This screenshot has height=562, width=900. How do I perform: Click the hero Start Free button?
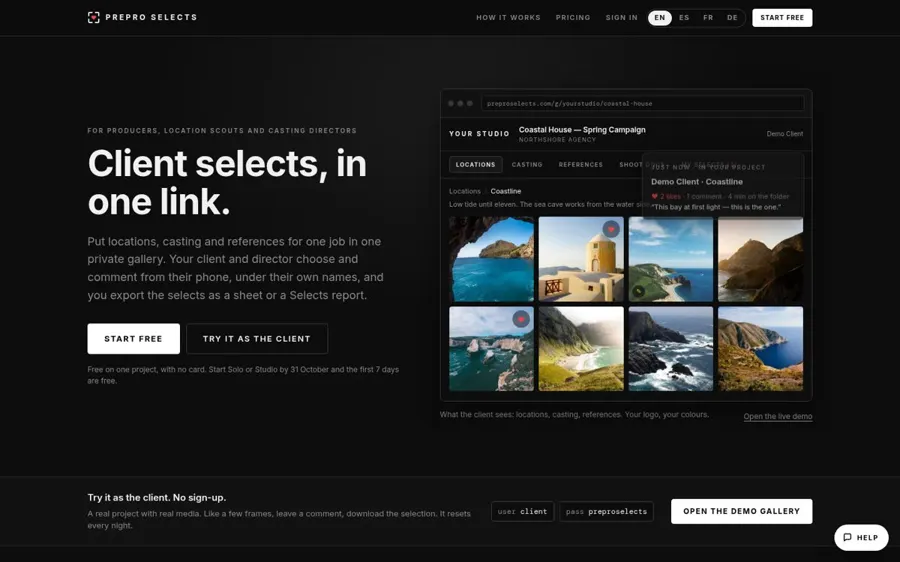[133, 339]
